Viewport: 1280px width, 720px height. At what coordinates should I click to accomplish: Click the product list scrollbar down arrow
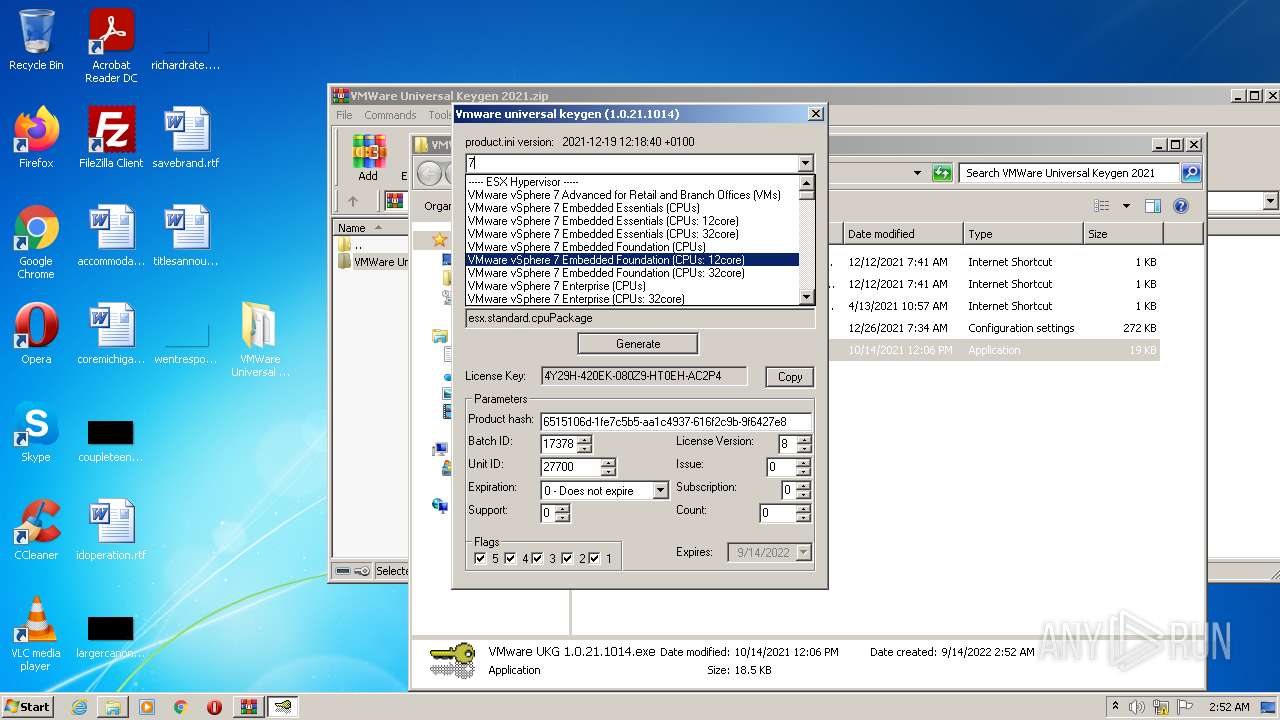(807, 298)
